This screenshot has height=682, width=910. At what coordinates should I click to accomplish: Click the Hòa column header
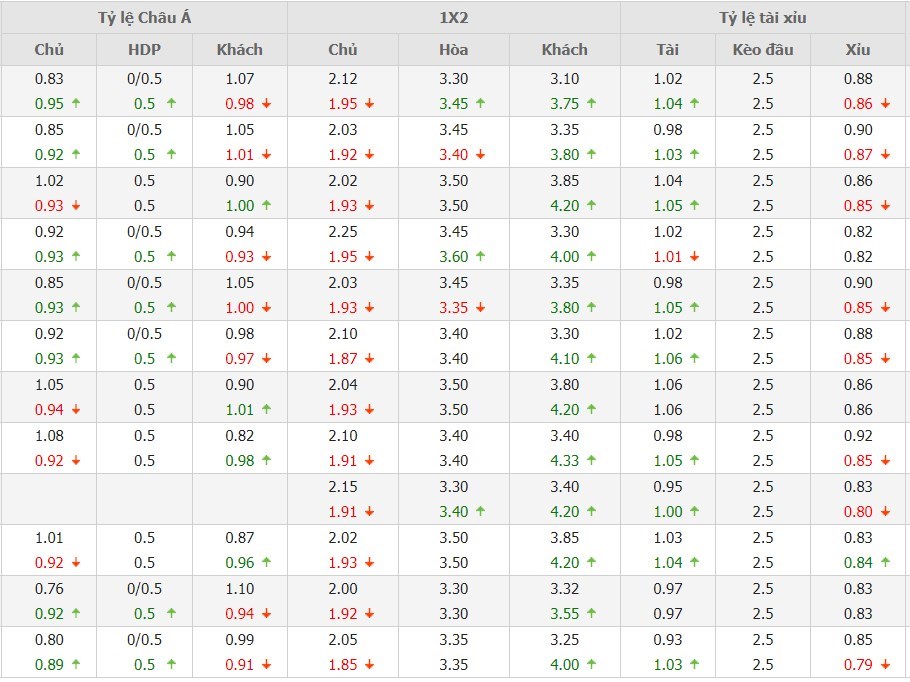point(453,50)
